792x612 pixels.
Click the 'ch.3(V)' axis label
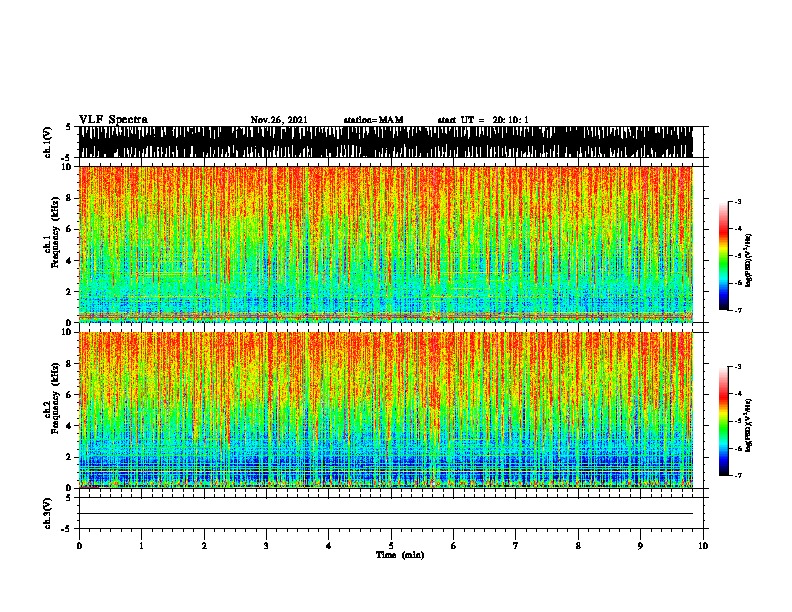(x=47, y=513)
